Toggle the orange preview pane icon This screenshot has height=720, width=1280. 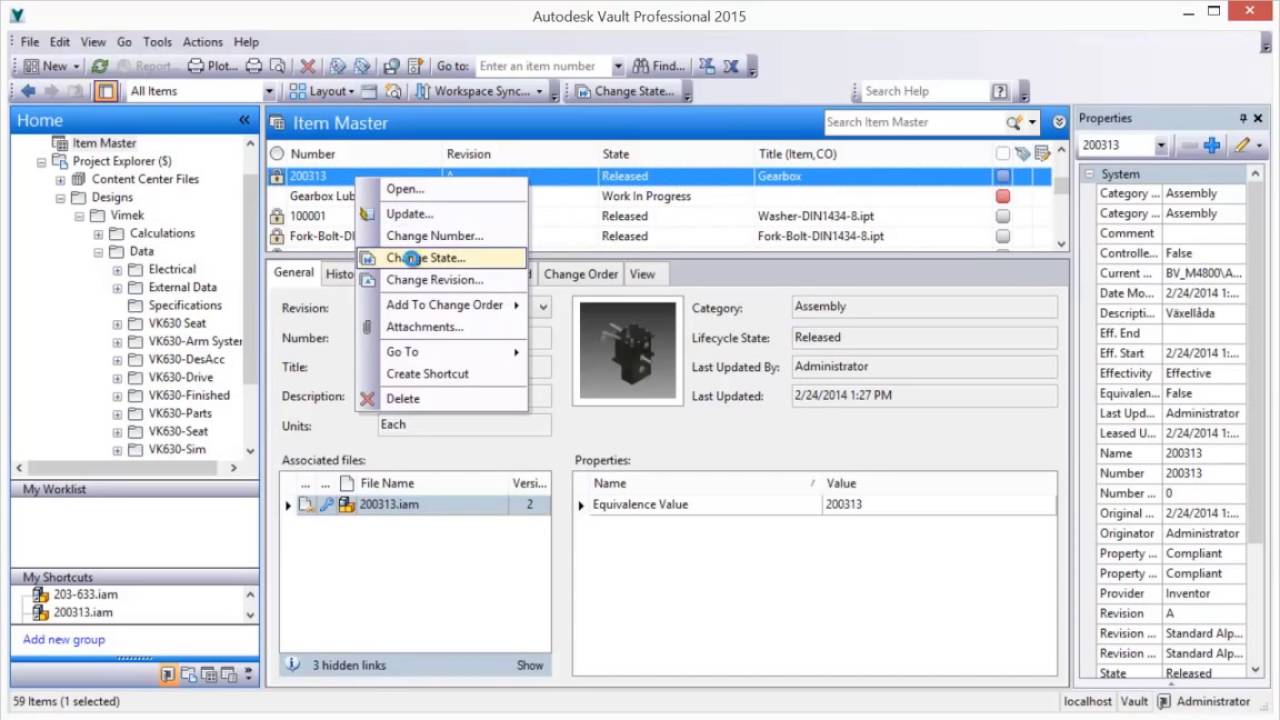click(105, 91)
